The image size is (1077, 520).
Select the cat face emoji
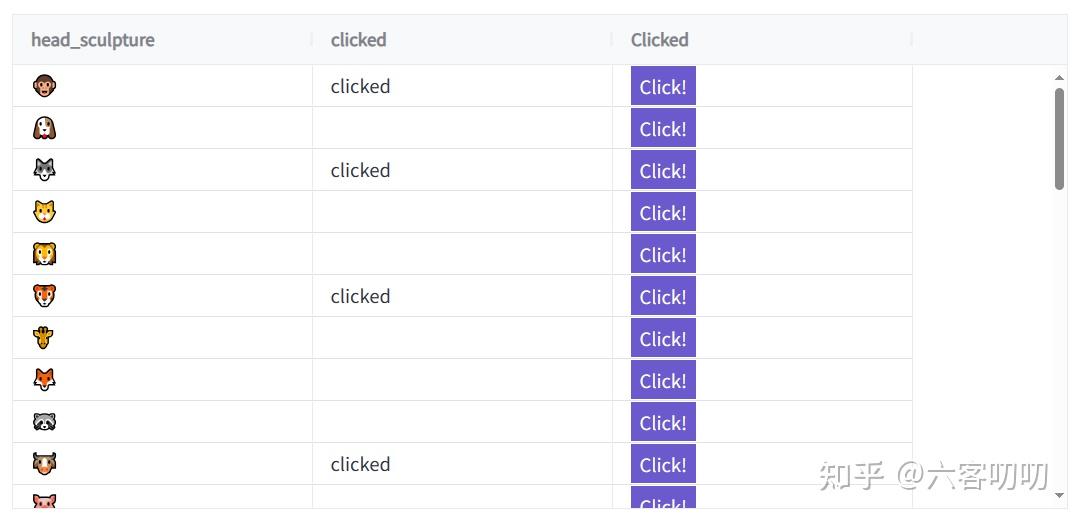pos(44,212)
